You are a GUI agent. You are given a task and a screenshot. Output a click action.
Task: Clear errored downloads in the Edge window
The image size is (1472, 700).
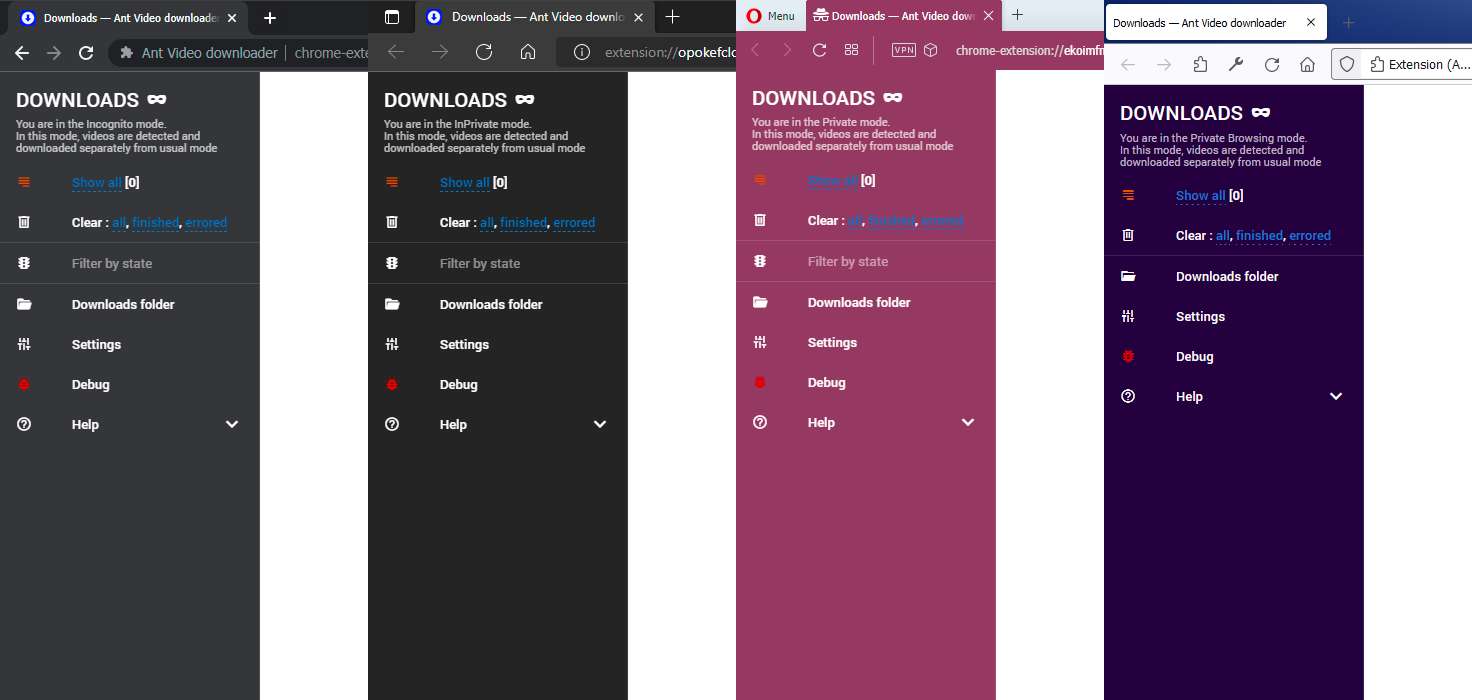(x=574, y=223)
